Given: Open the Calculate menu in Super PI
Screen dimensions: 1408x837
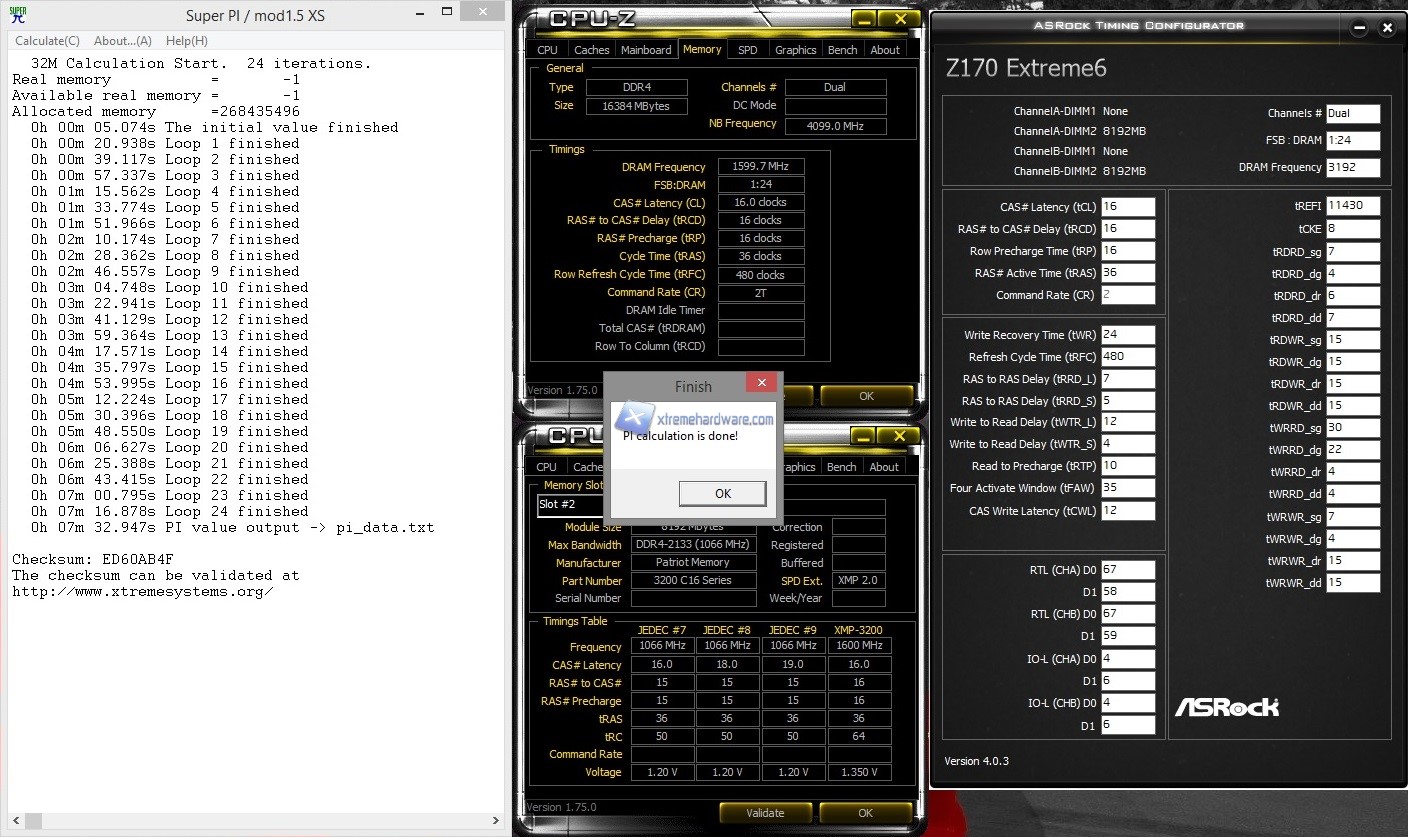Looking at the screenshot, I should coord(46,40).
